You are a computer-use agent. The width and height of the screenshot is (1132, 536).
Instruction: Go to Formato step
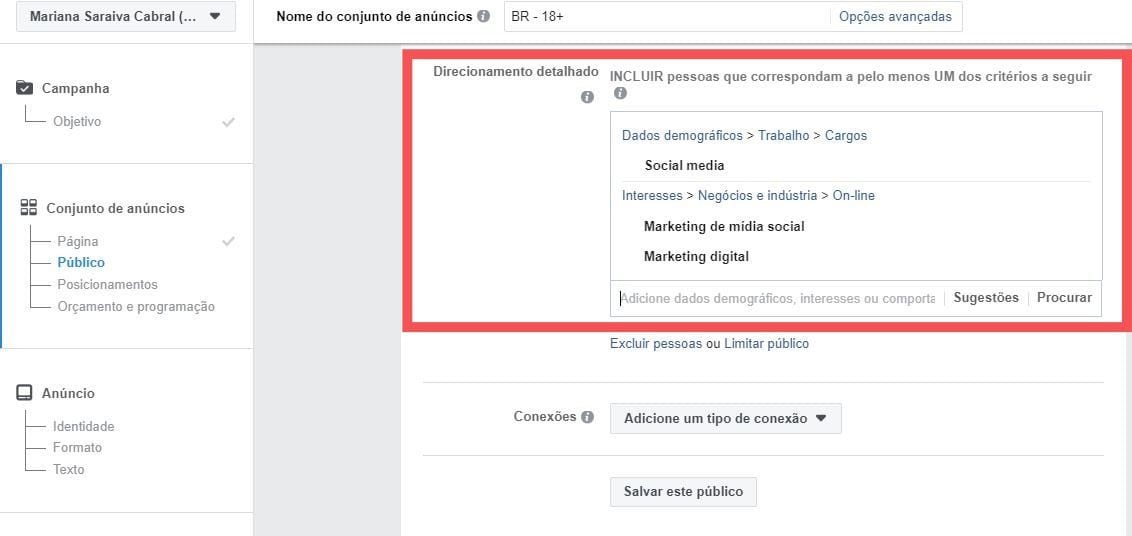(77, 447)
